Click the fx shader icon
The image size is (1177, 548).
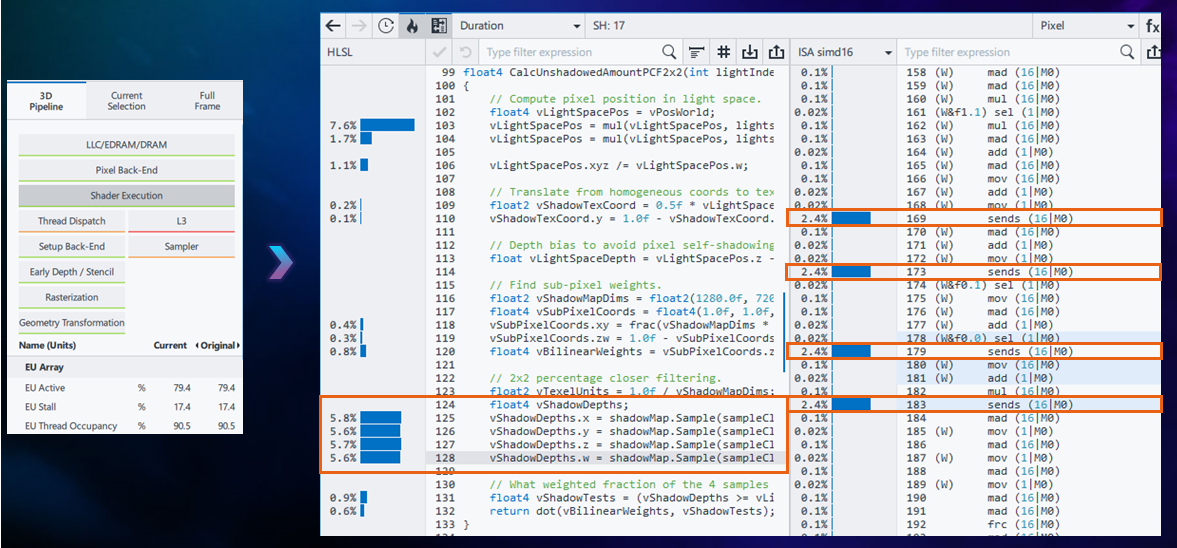pyautogui.click(x=1152, y=26)
